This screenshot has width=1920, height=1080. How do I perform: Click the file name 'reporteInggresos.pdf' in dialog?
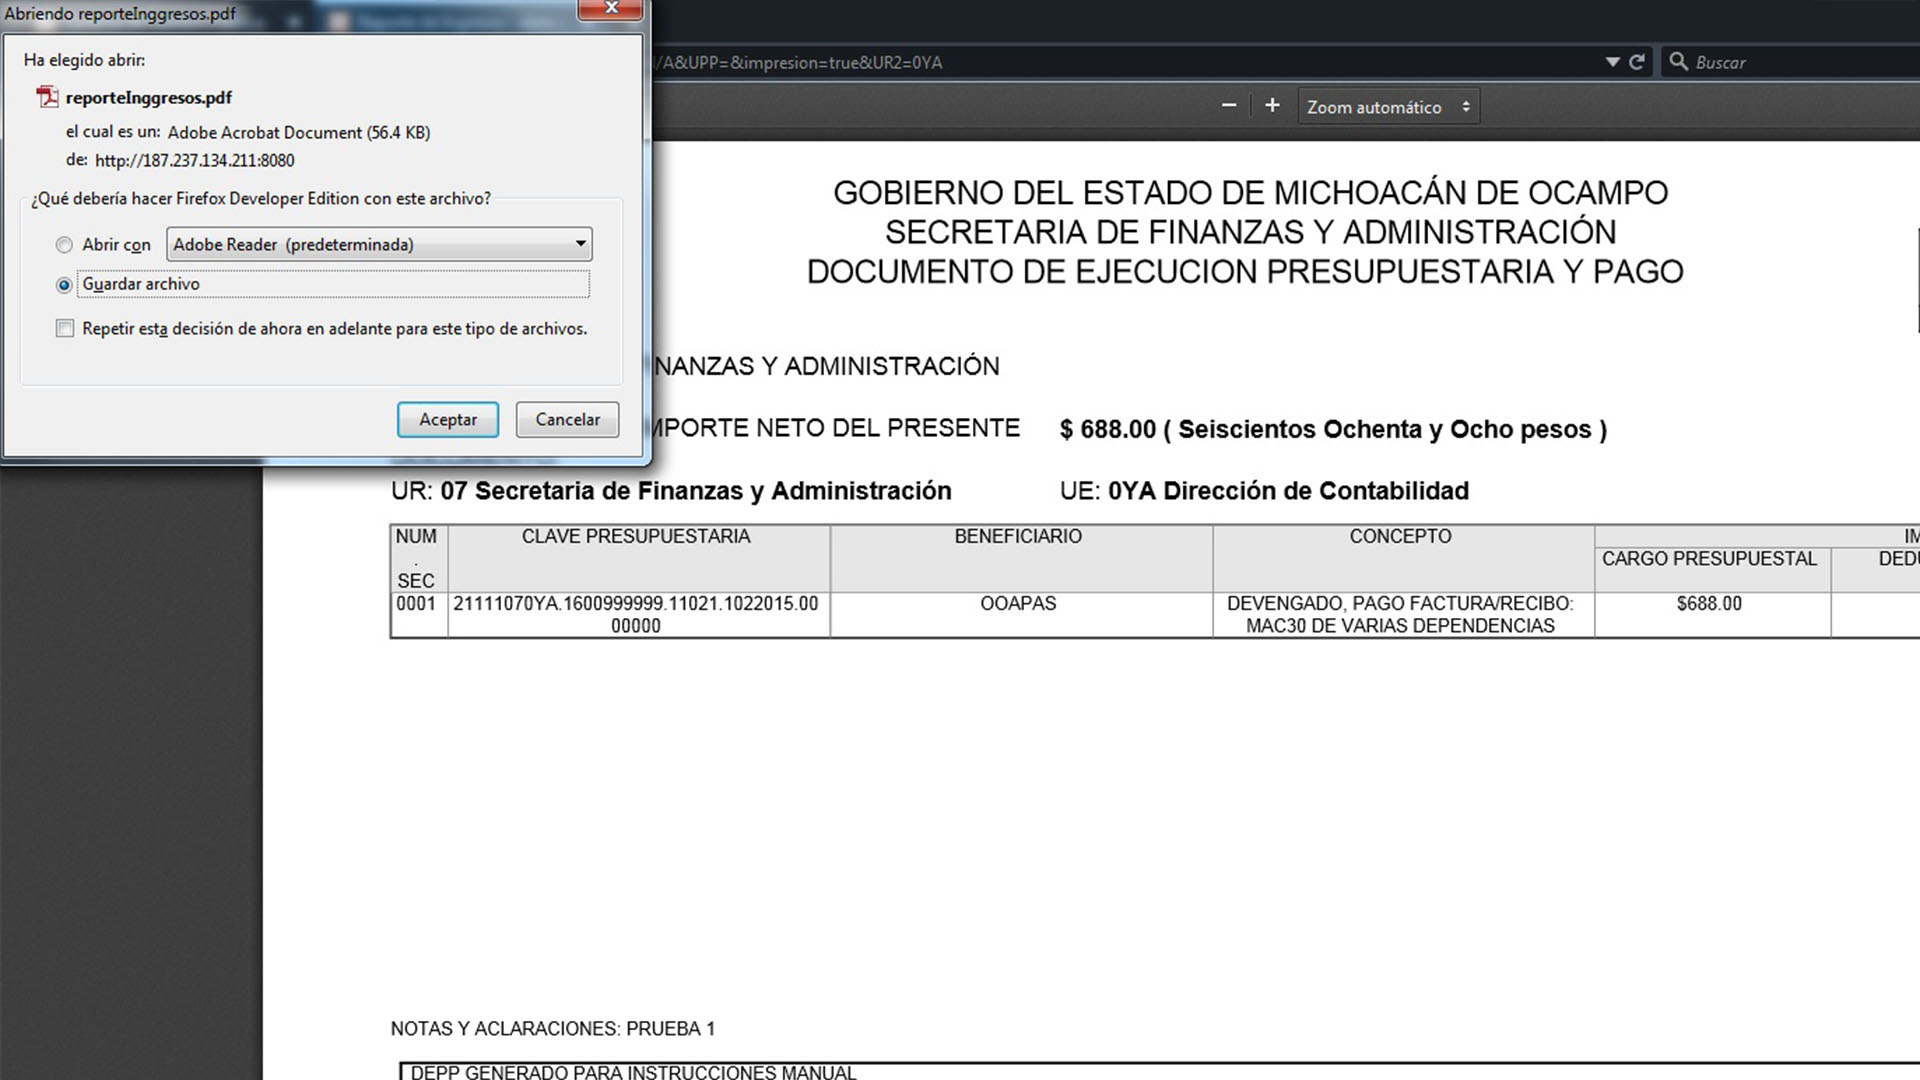tap(149, 98)
